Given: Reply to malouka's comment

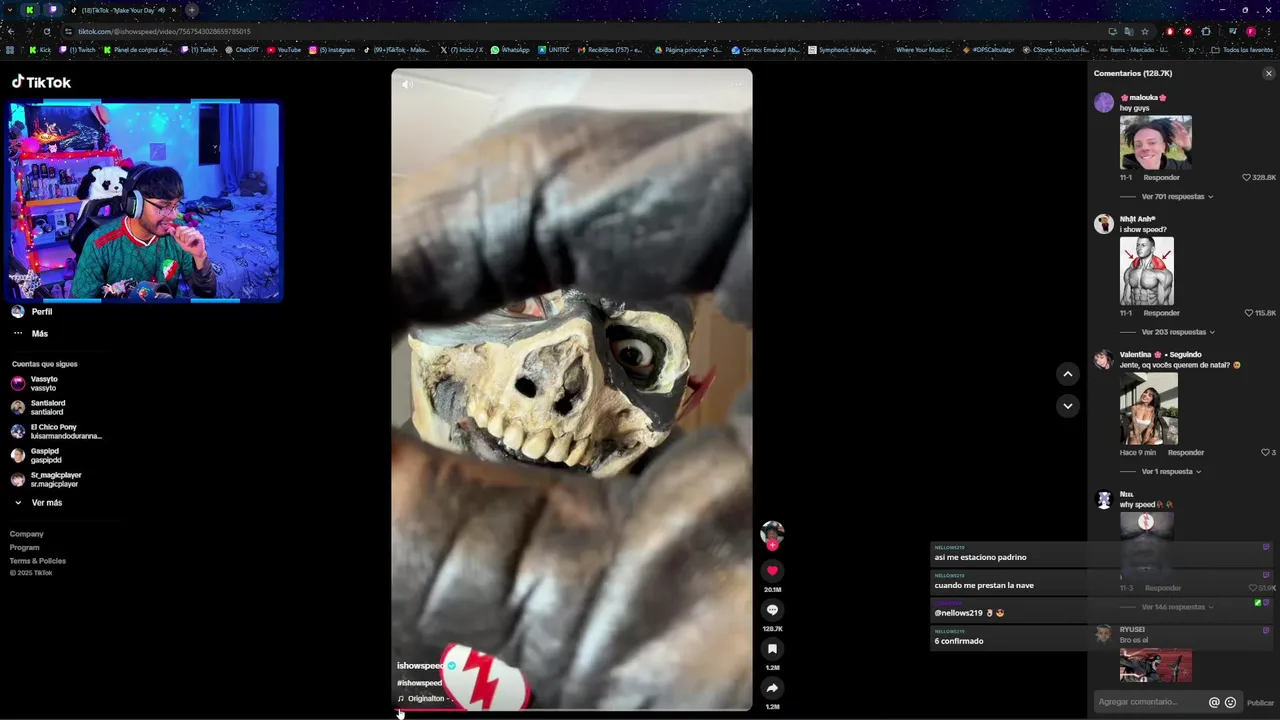Looking at the screenshot, I should (x=1162, y=177).
